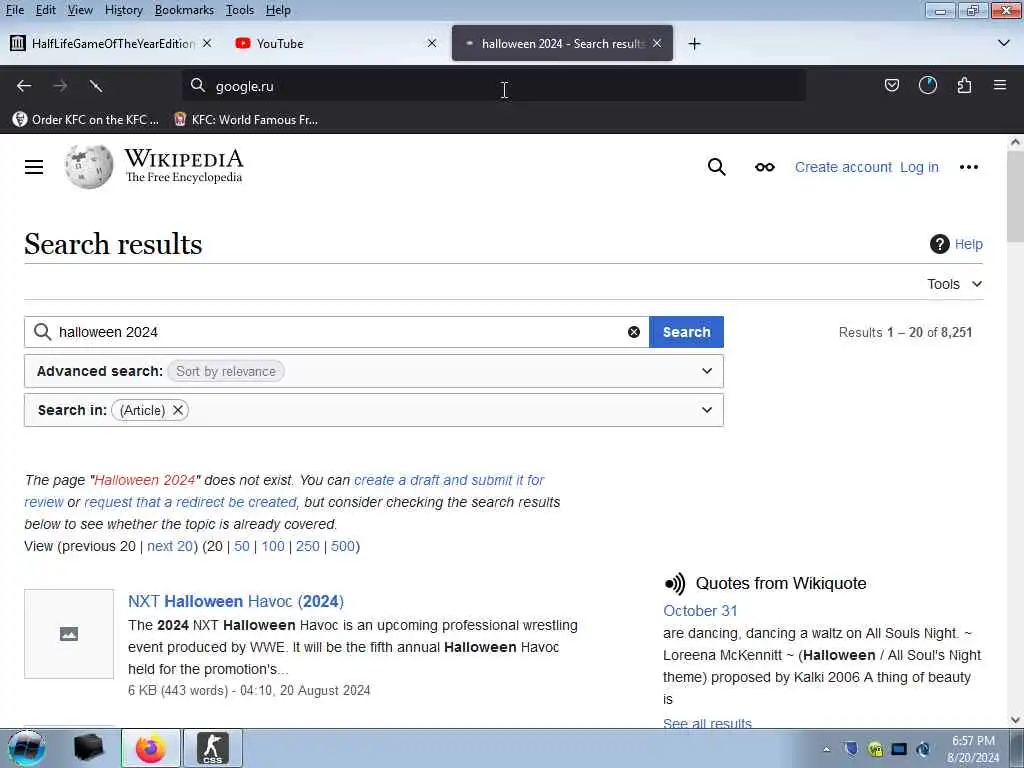Open the Help menu in the menu bar
This screenshot has width=1024, height=768.
[x=278, y=10]
